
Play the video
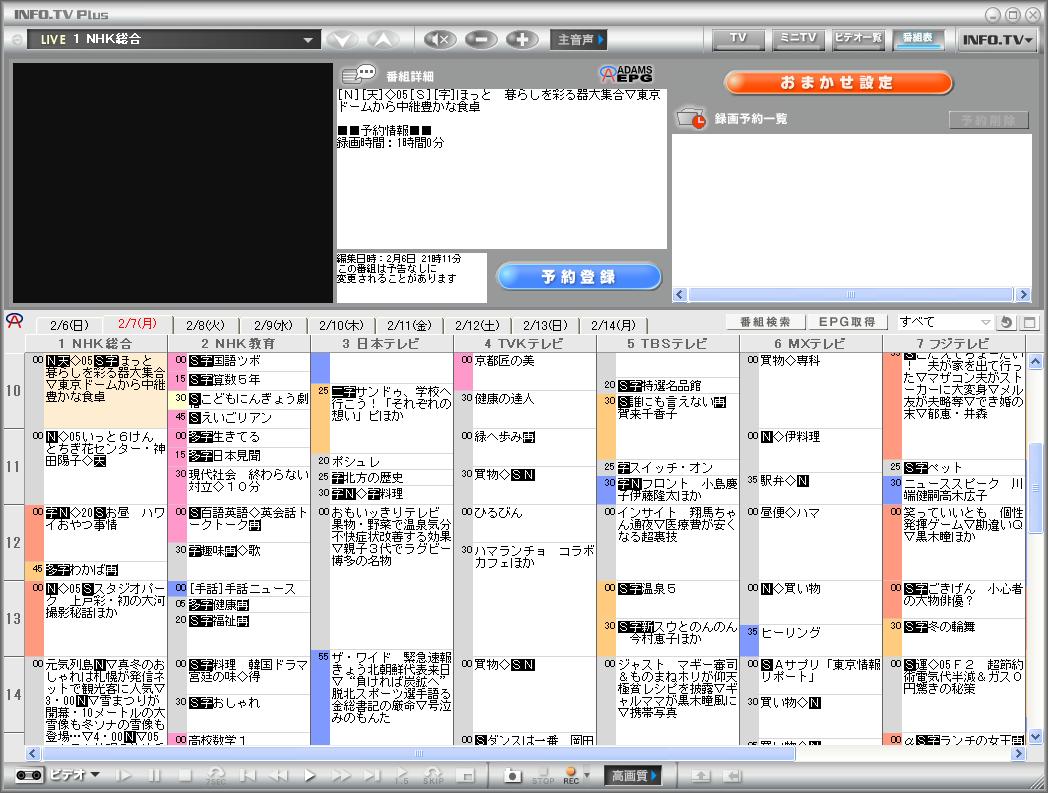tap(309, 776)
